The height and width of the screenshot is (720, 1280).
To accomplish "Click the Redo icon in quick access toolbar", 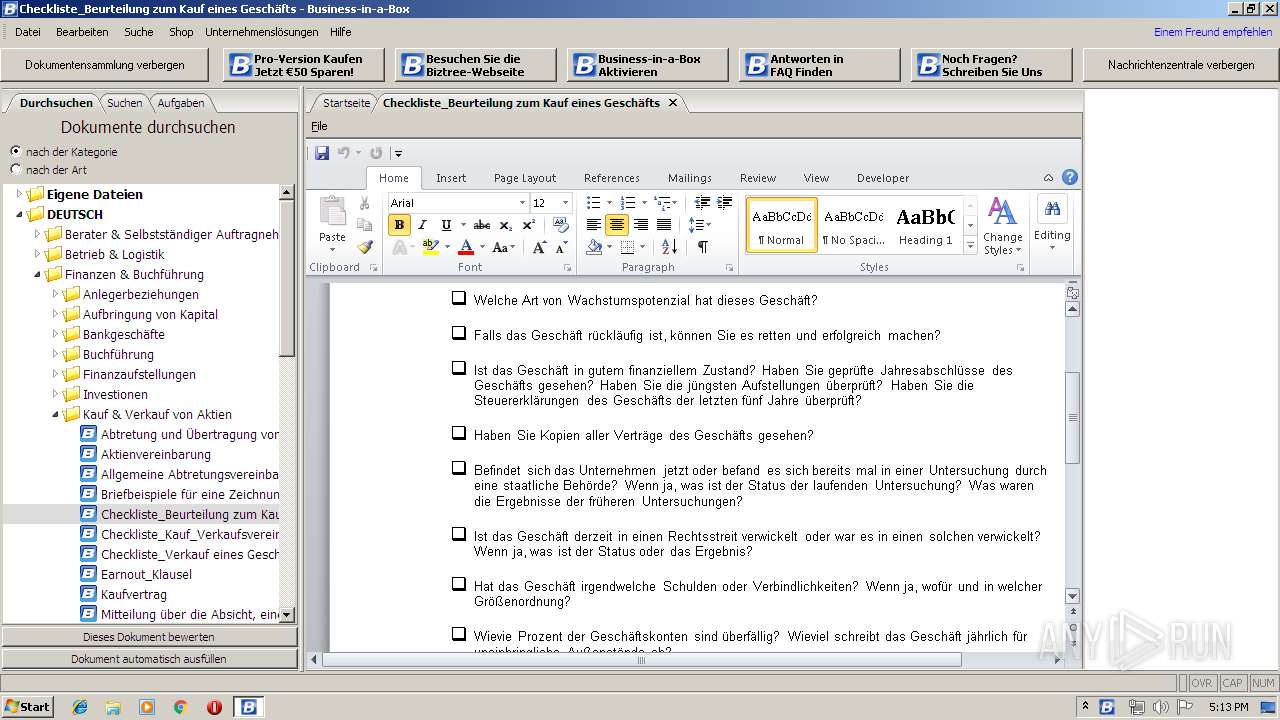I will coord(376,153).
